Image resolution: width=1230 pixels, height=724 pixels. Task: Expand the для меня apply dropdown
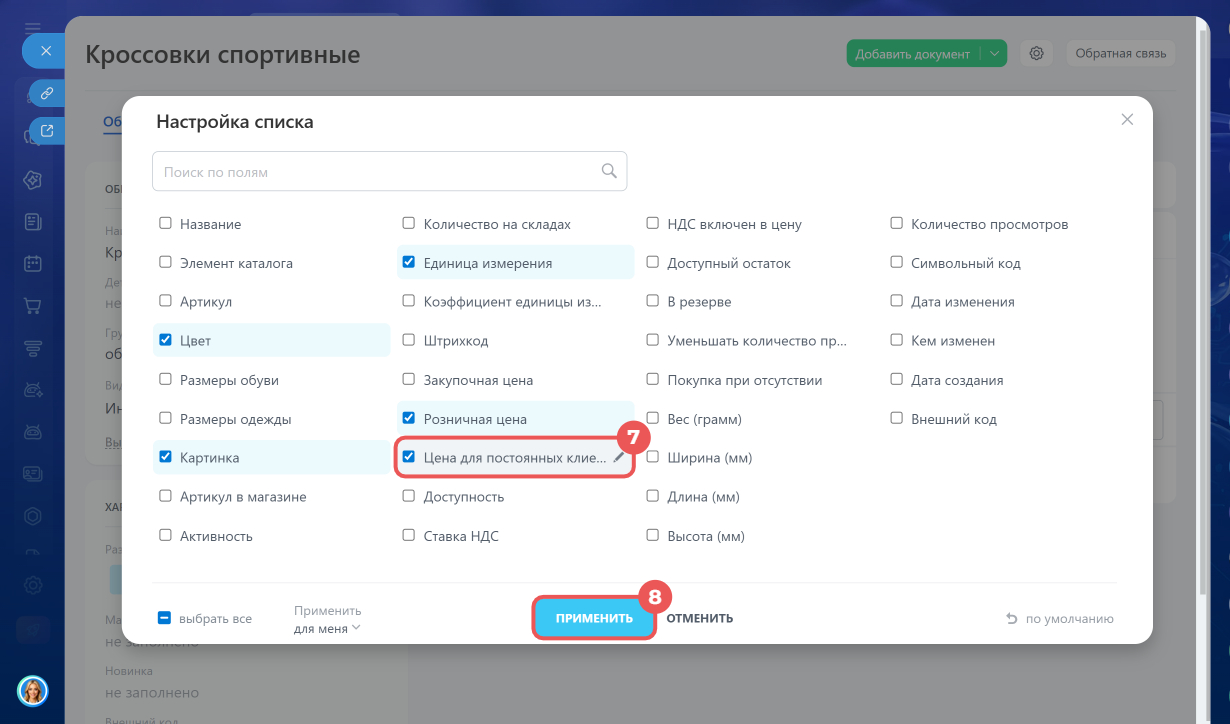328,628
